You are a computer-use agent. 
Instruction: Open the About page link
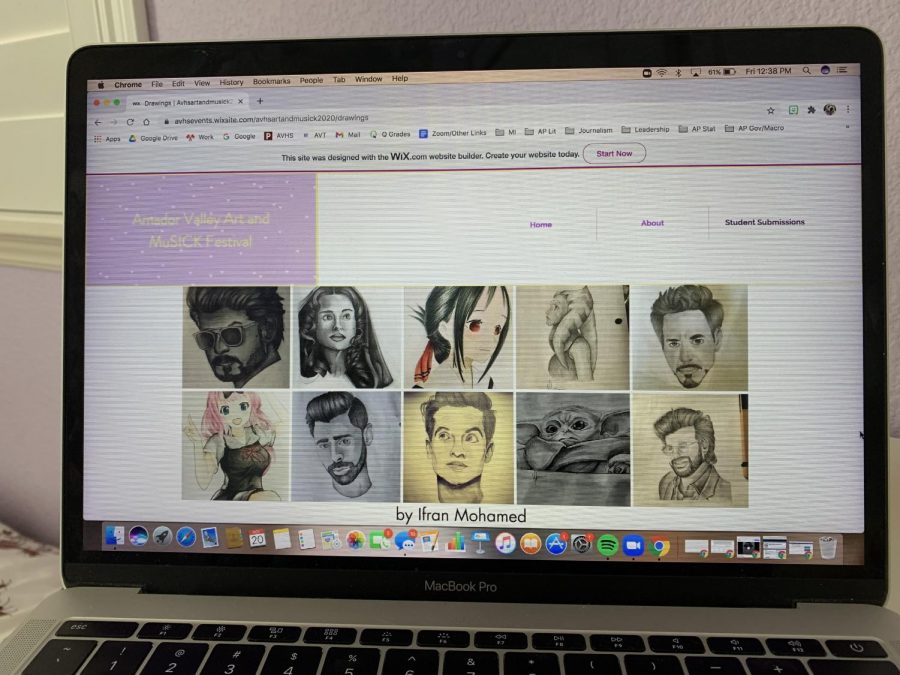(652, 223)
